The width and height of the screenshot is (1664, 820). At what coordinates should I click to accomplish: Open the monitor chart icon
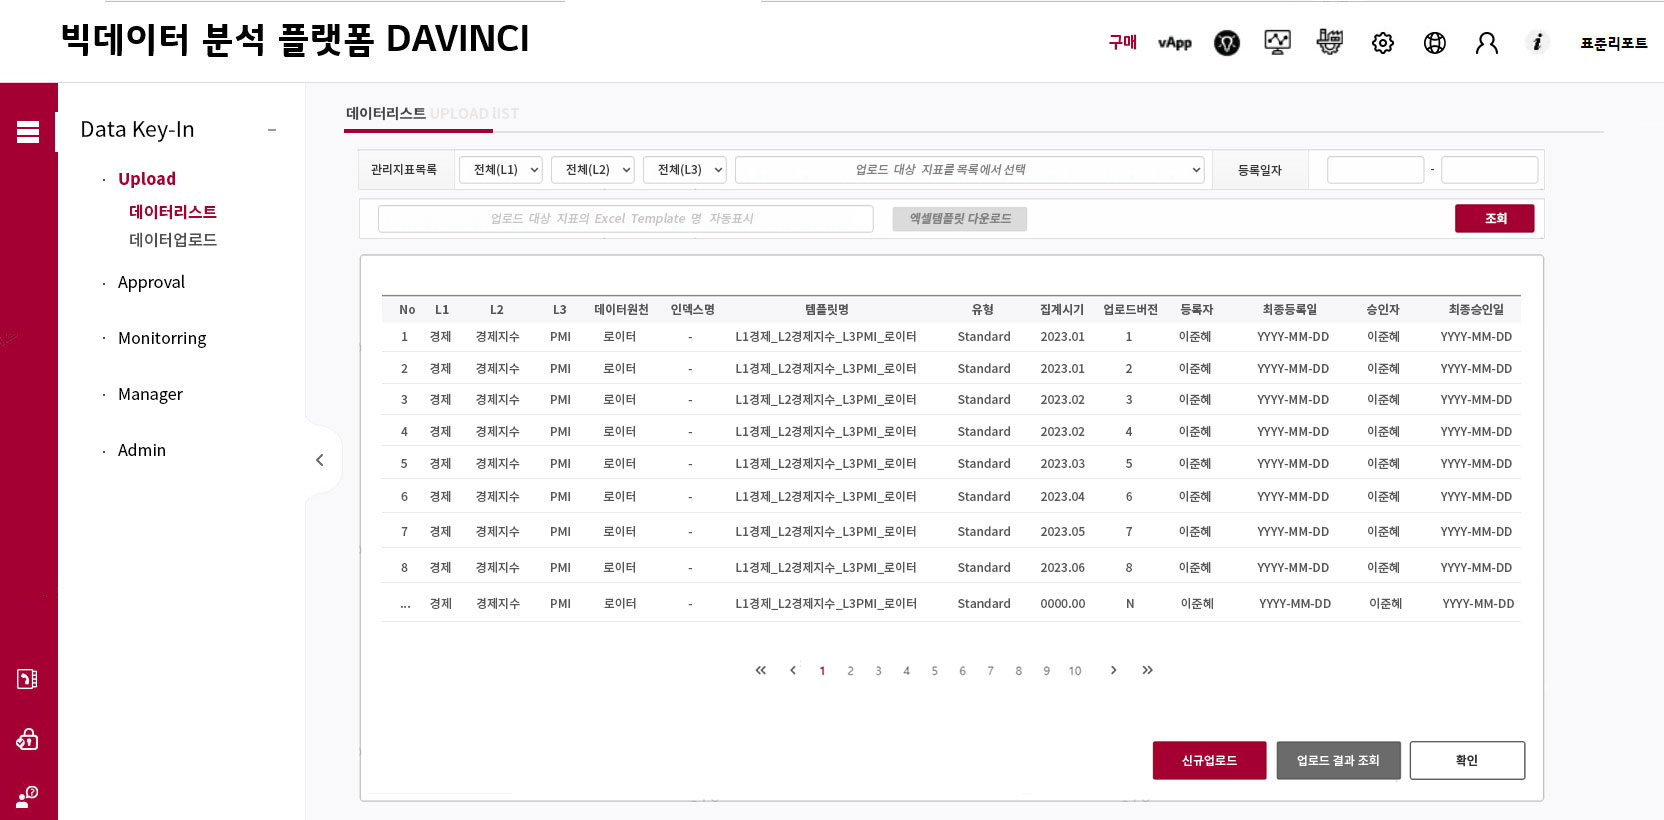coord(1278,42)
